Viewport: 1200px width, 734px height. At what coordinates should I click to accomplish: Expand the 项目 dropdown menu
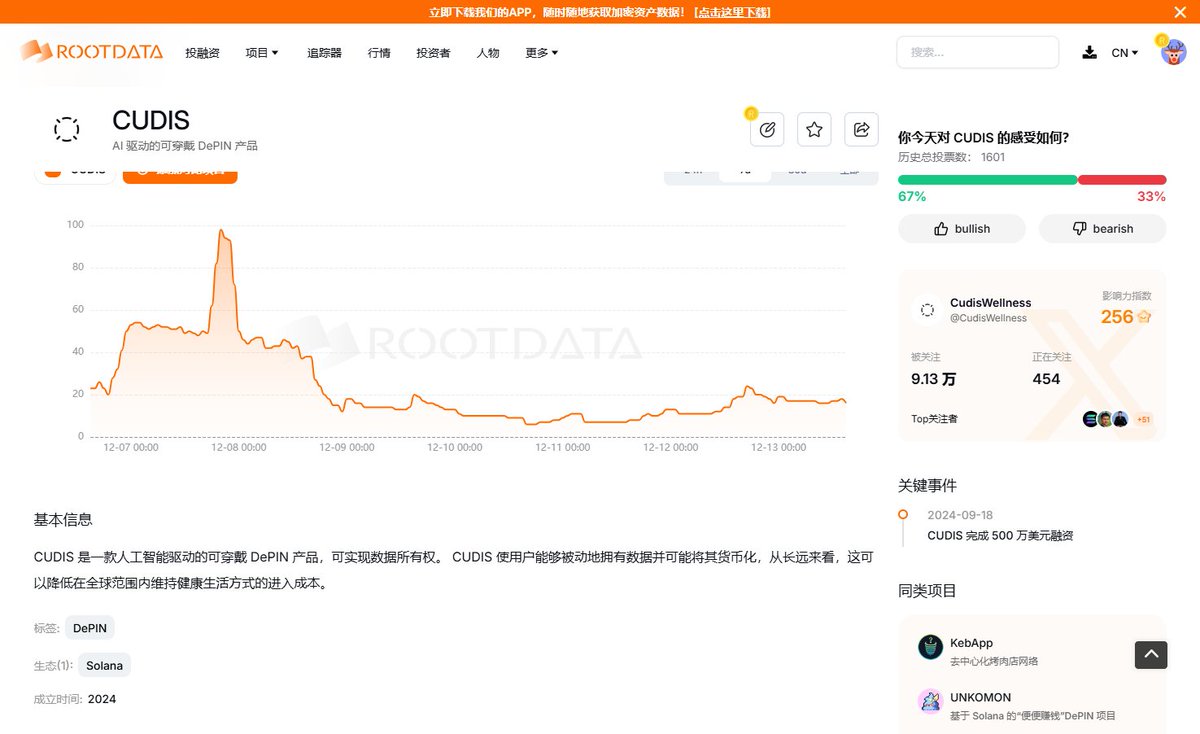[x=262, y=53]
